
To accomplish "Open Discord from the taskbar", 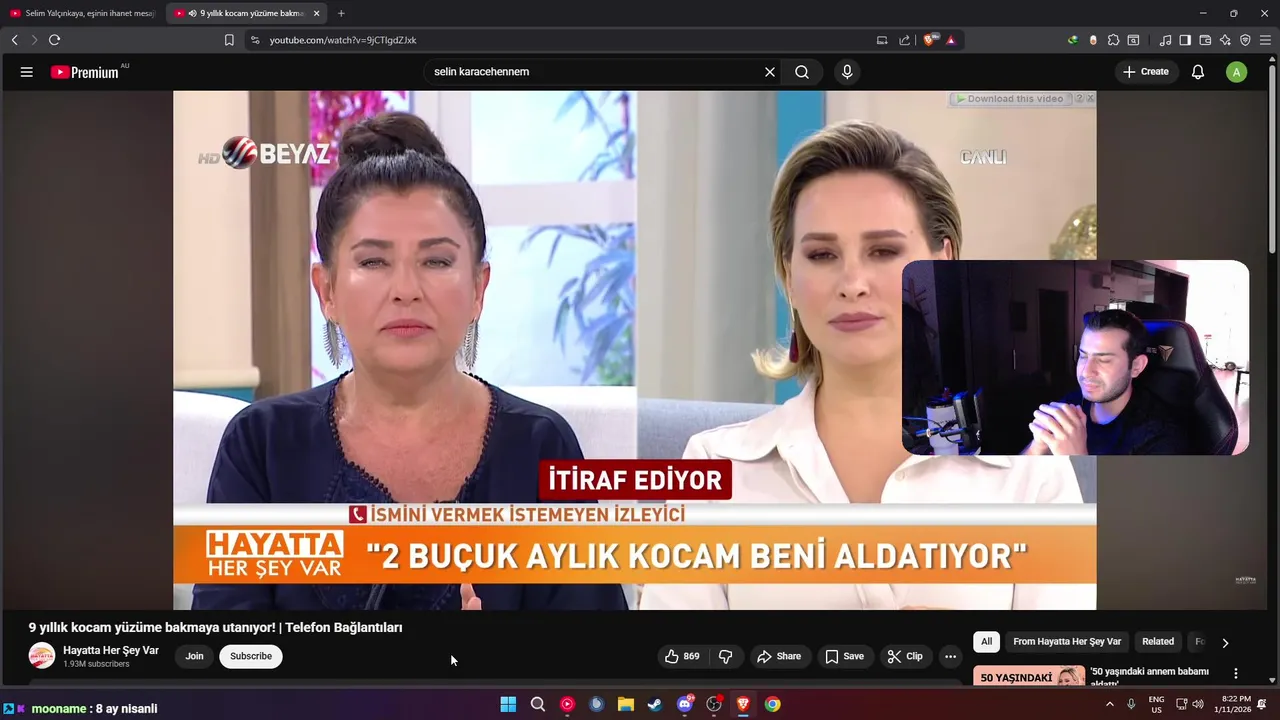I will (x=685, y=705).
